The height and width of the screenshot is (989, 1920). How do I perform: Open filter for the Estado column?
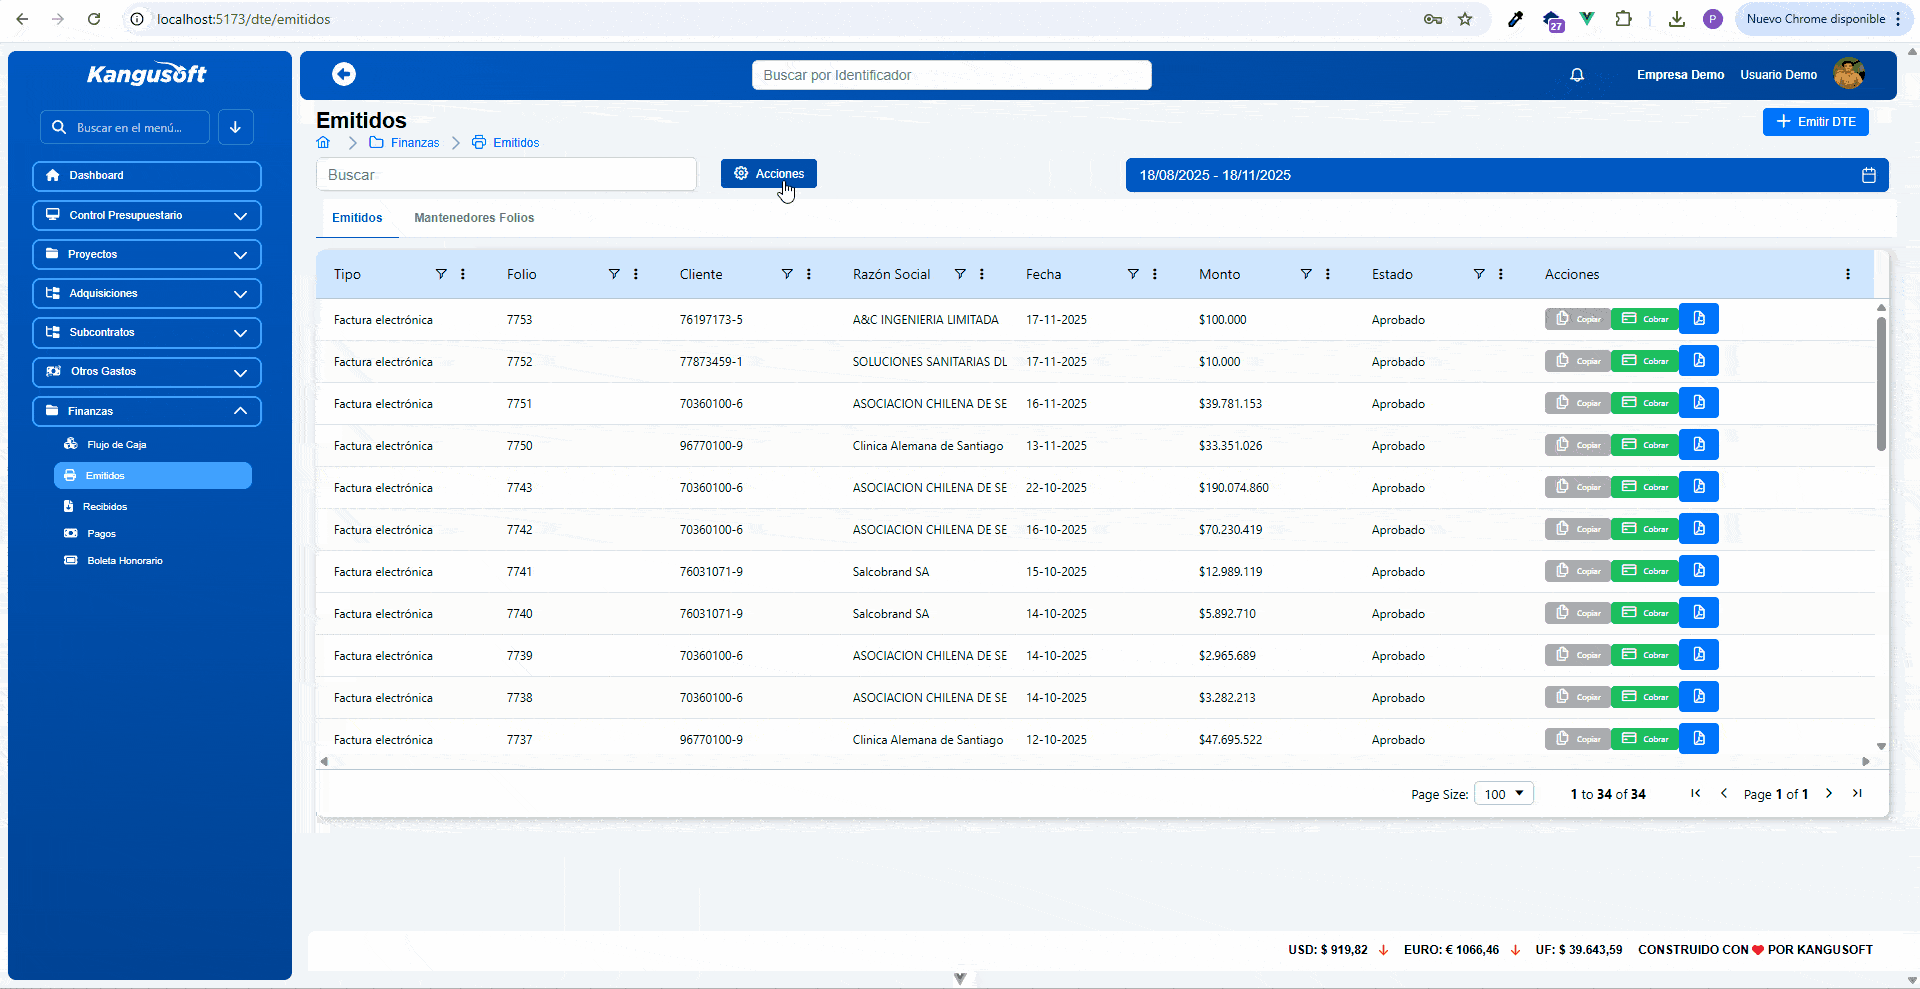coord(1479,274)
